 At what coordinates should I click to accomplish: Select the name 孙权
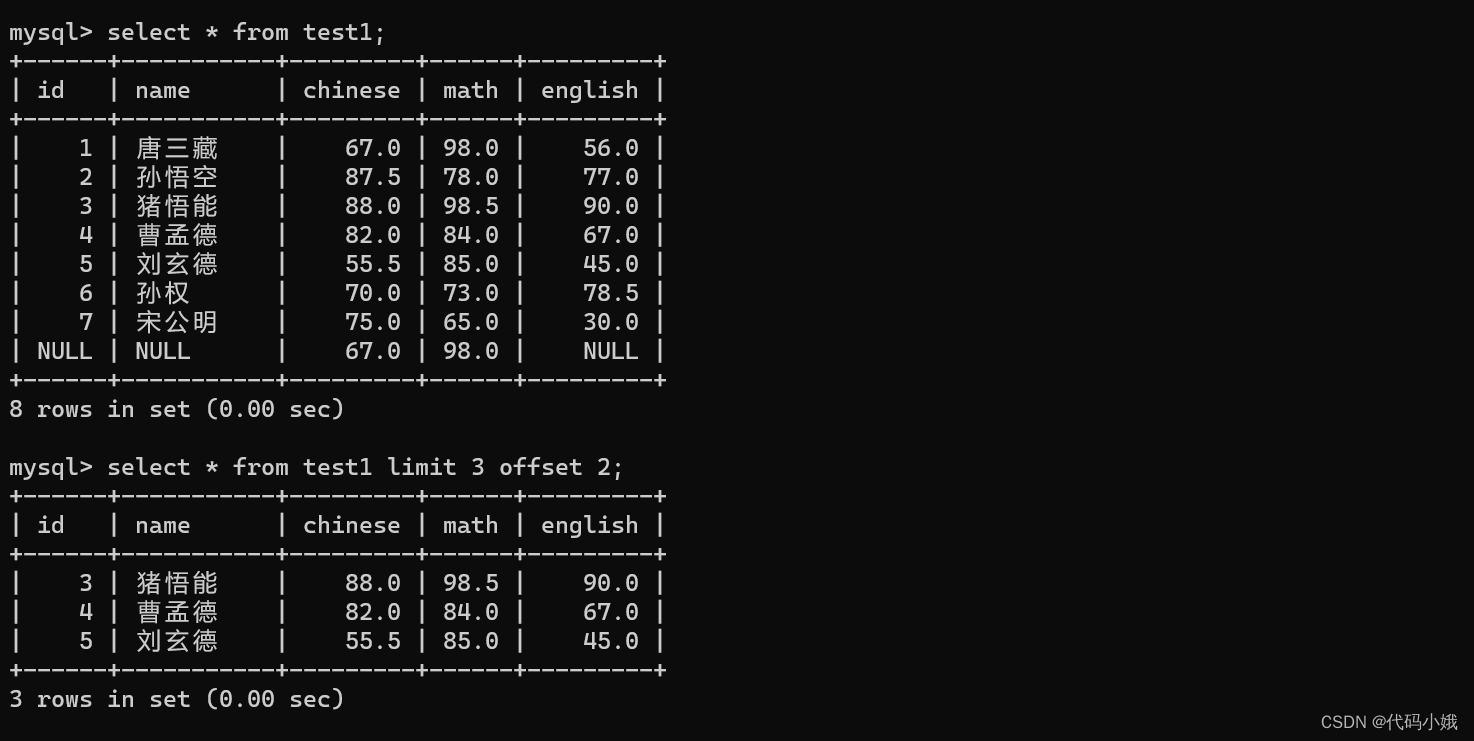click(x=162, y=293)
